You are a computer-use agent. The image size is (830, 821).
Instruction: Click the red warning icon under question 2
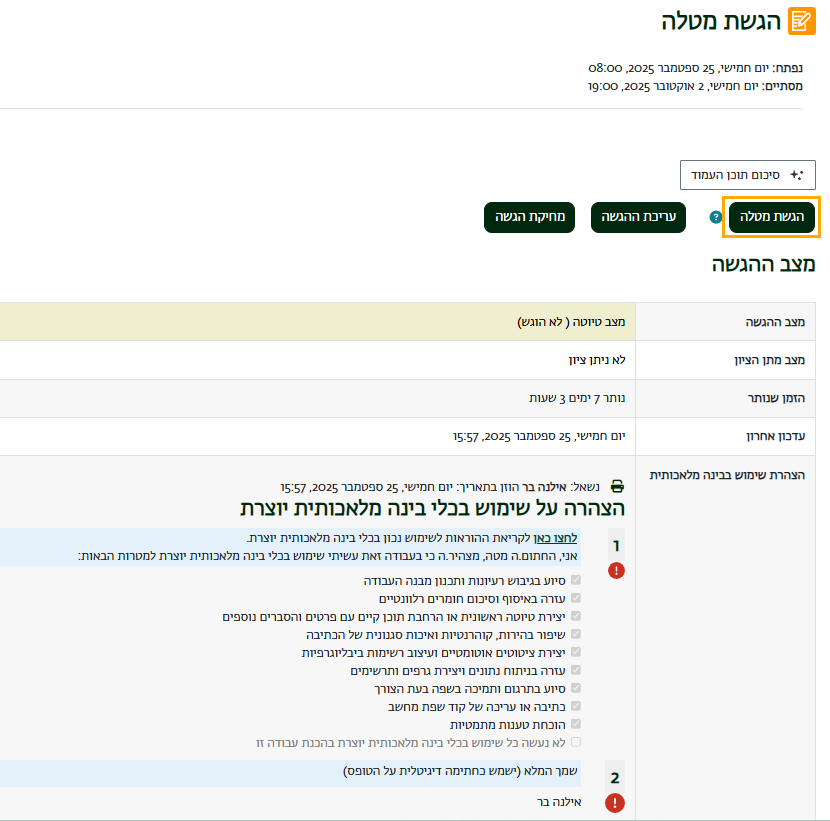(x=615, y=803)
